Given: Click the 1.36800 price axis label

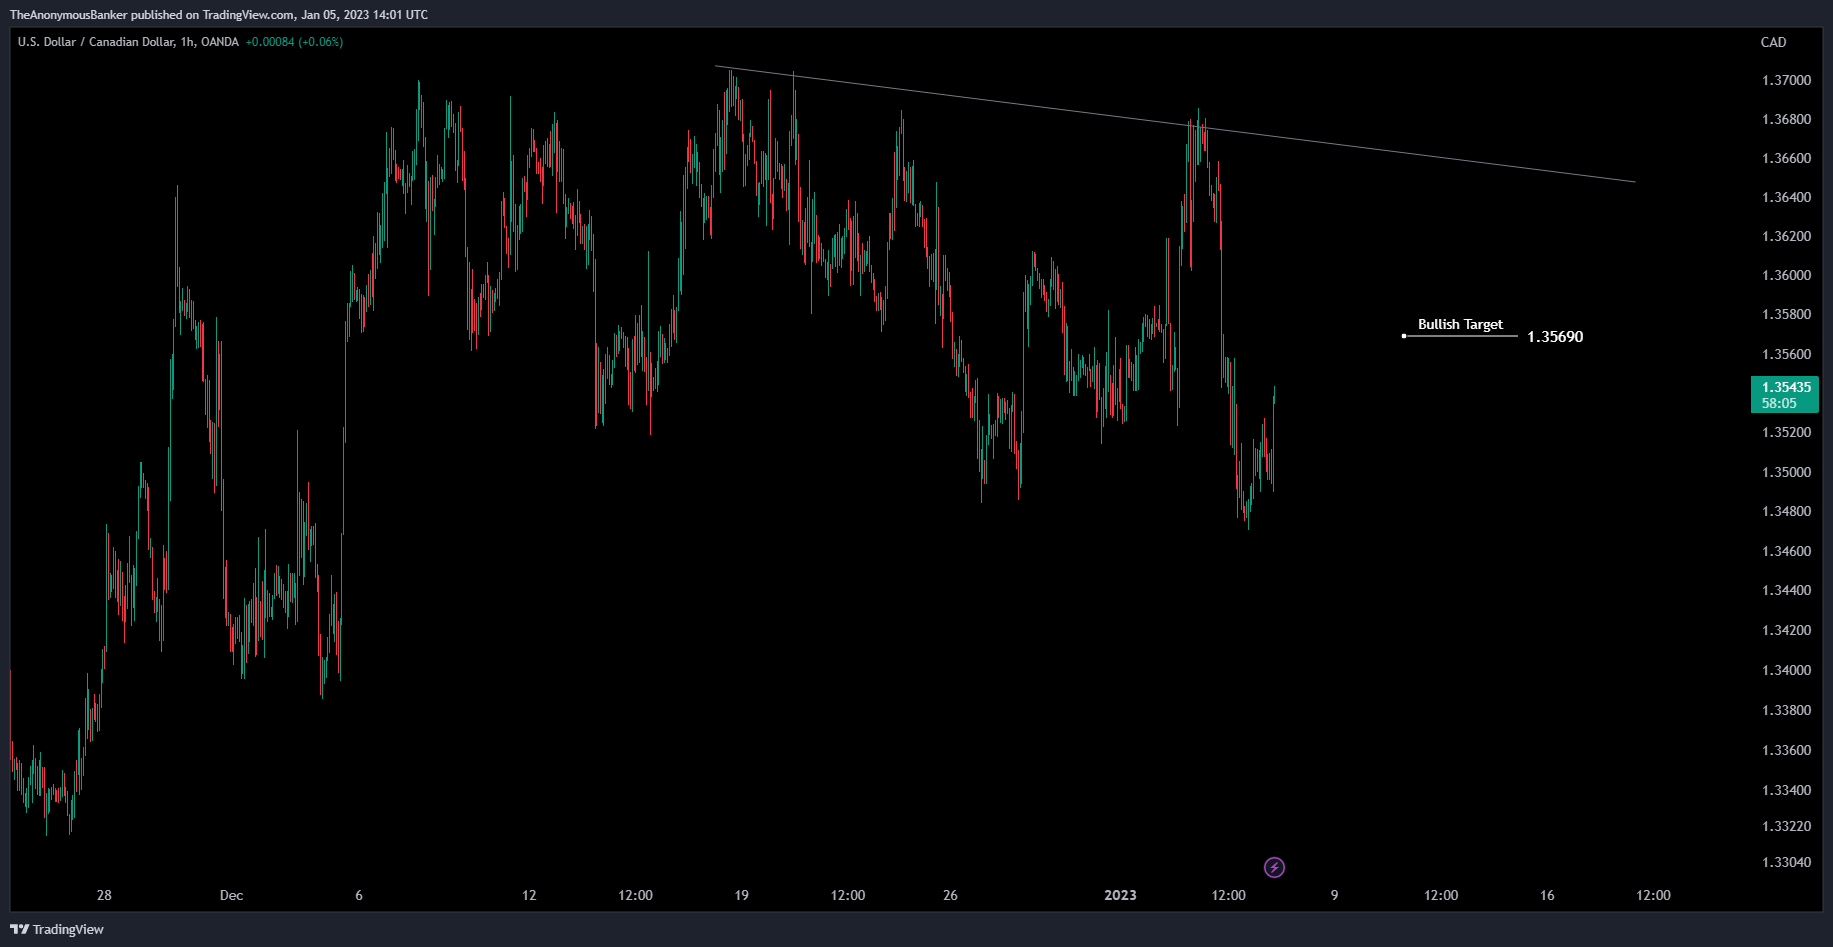Looking at the screenshot, I should (x=1786, y=119).
